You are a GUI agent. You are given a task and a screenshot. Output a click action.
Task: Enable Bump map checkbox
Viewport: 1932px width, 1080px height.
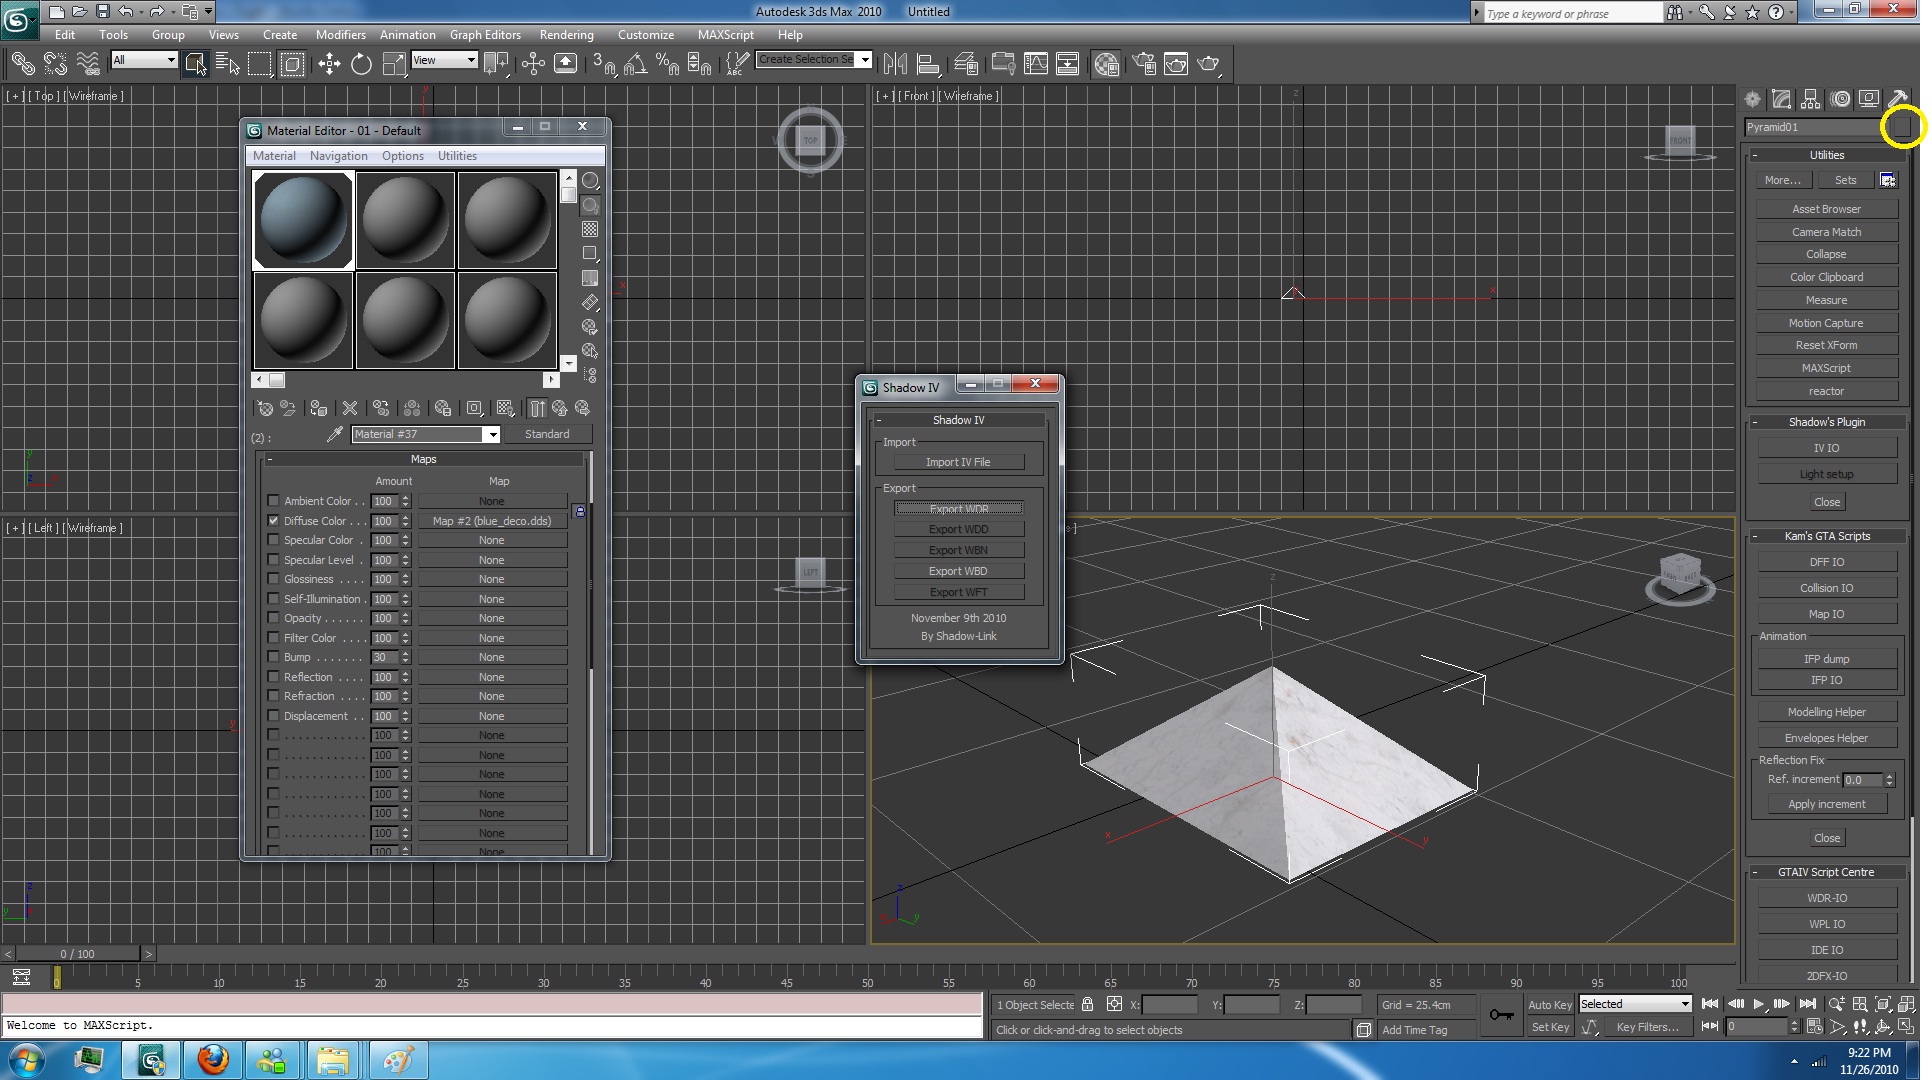273,657
